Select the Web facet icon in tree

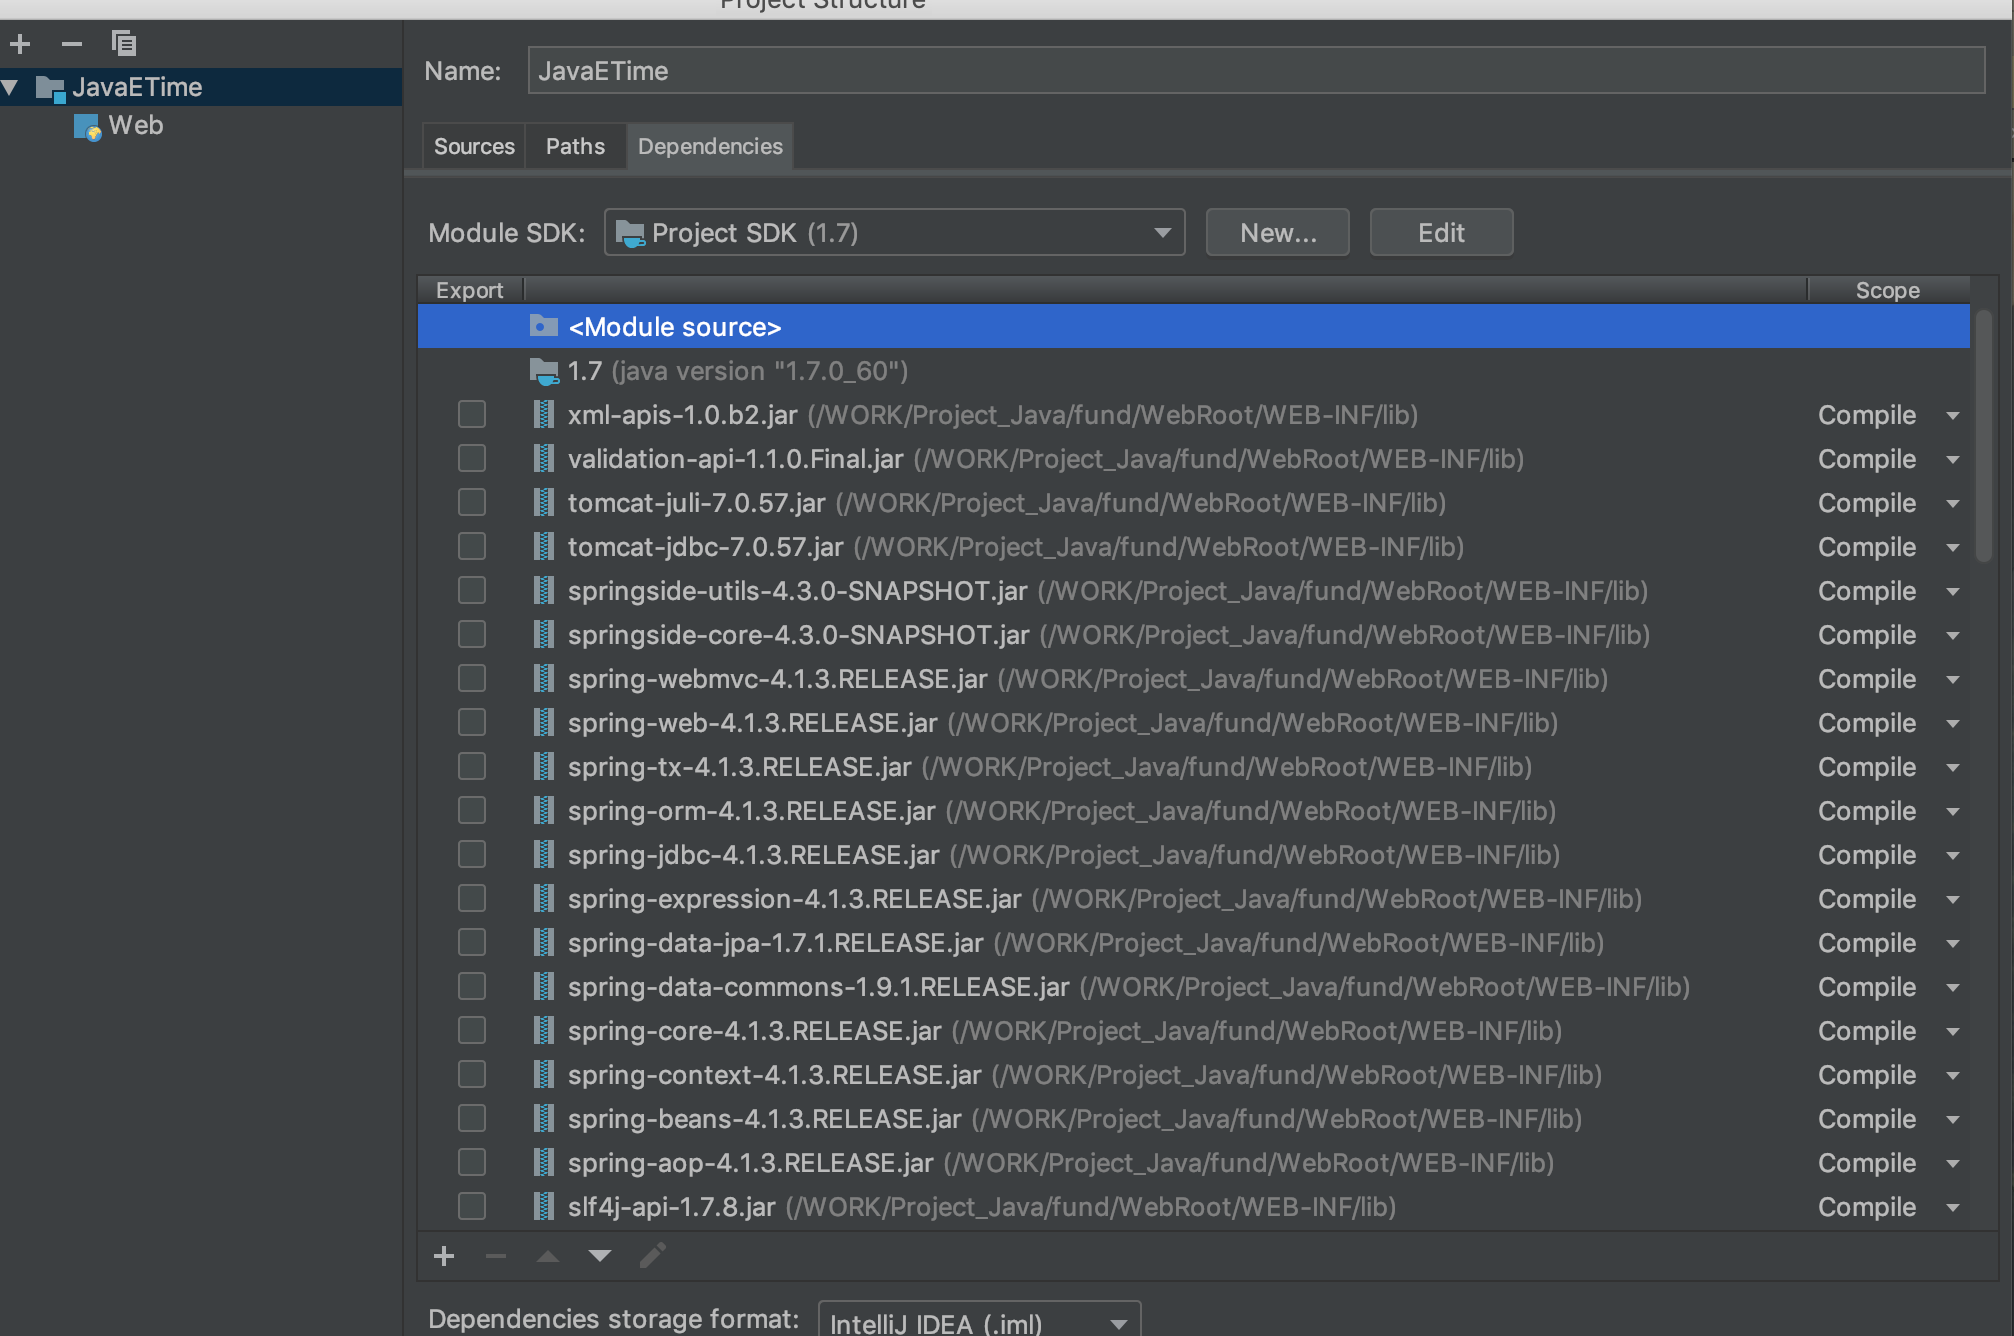click(x=88, y=127)
